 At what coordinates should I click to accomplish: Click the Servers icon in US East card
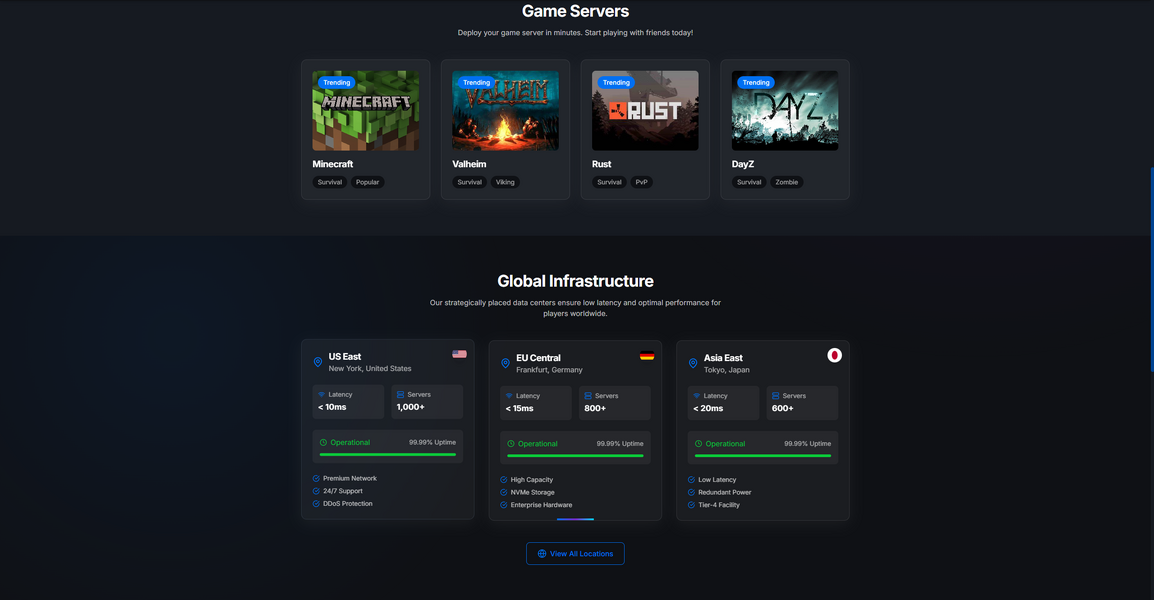point(400,395)
